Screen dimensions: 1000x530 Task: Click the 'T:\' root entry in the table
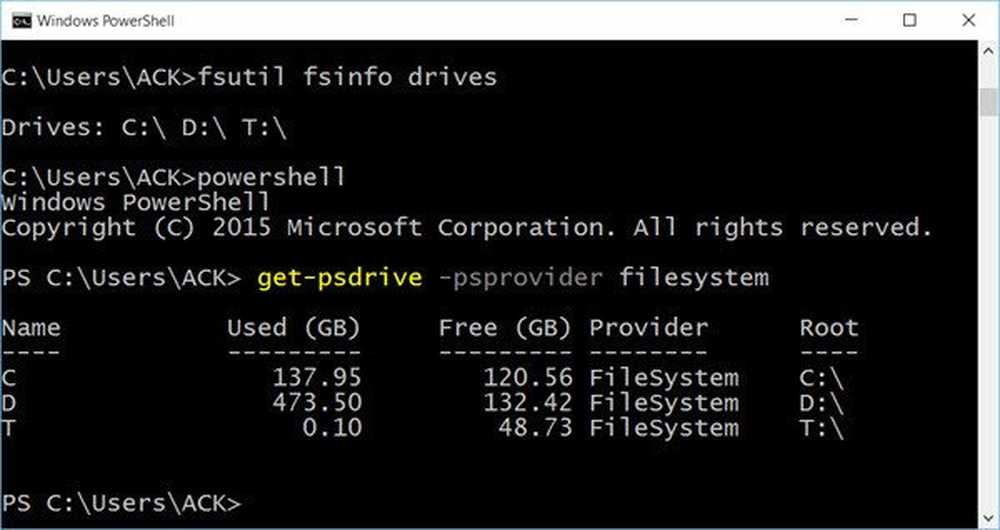(822, 428)
